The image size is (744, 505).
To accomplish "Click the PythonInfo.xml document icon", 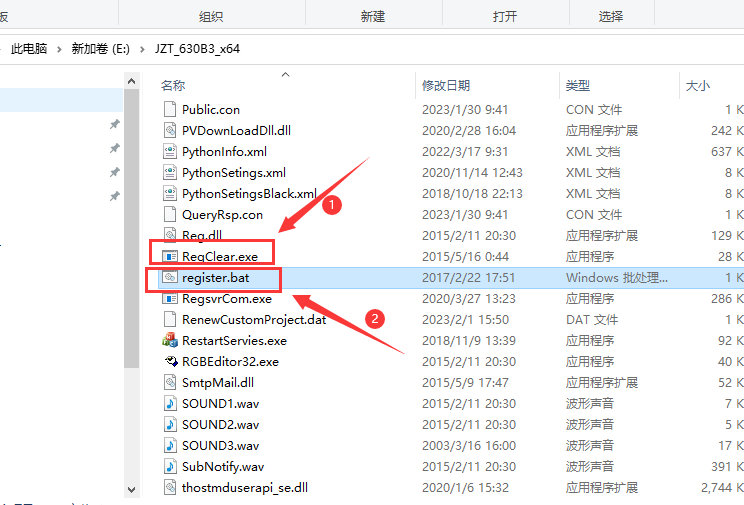I will click(170, 152).
